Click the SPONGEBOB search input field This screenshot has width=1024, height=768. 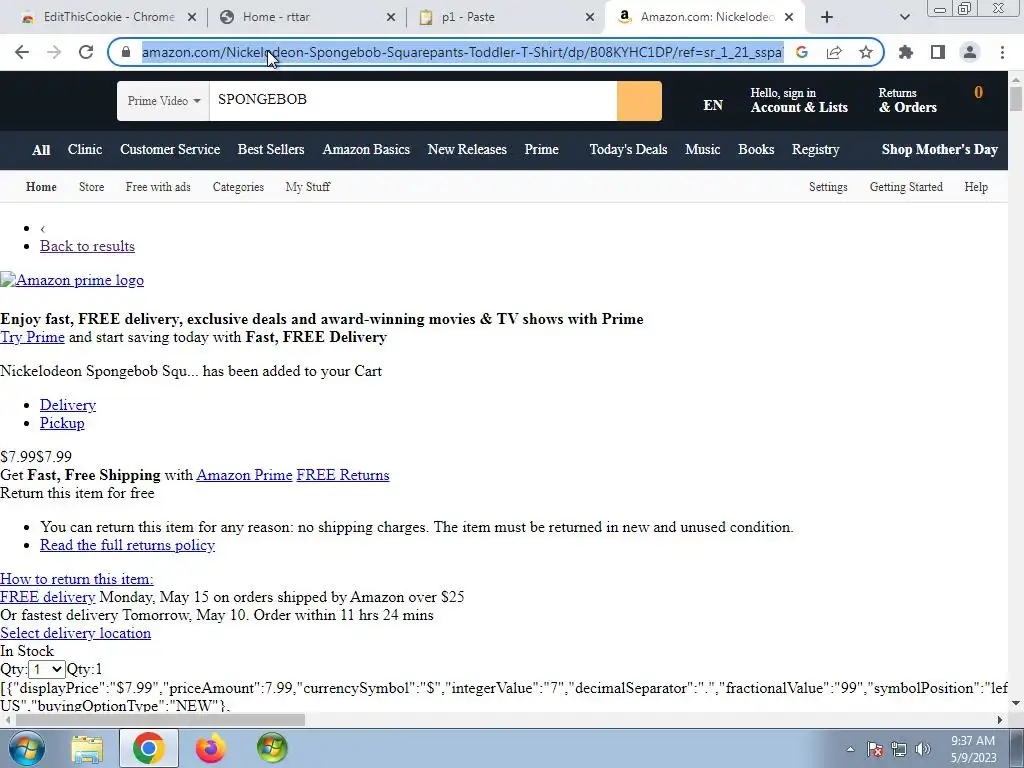[413, 101]
